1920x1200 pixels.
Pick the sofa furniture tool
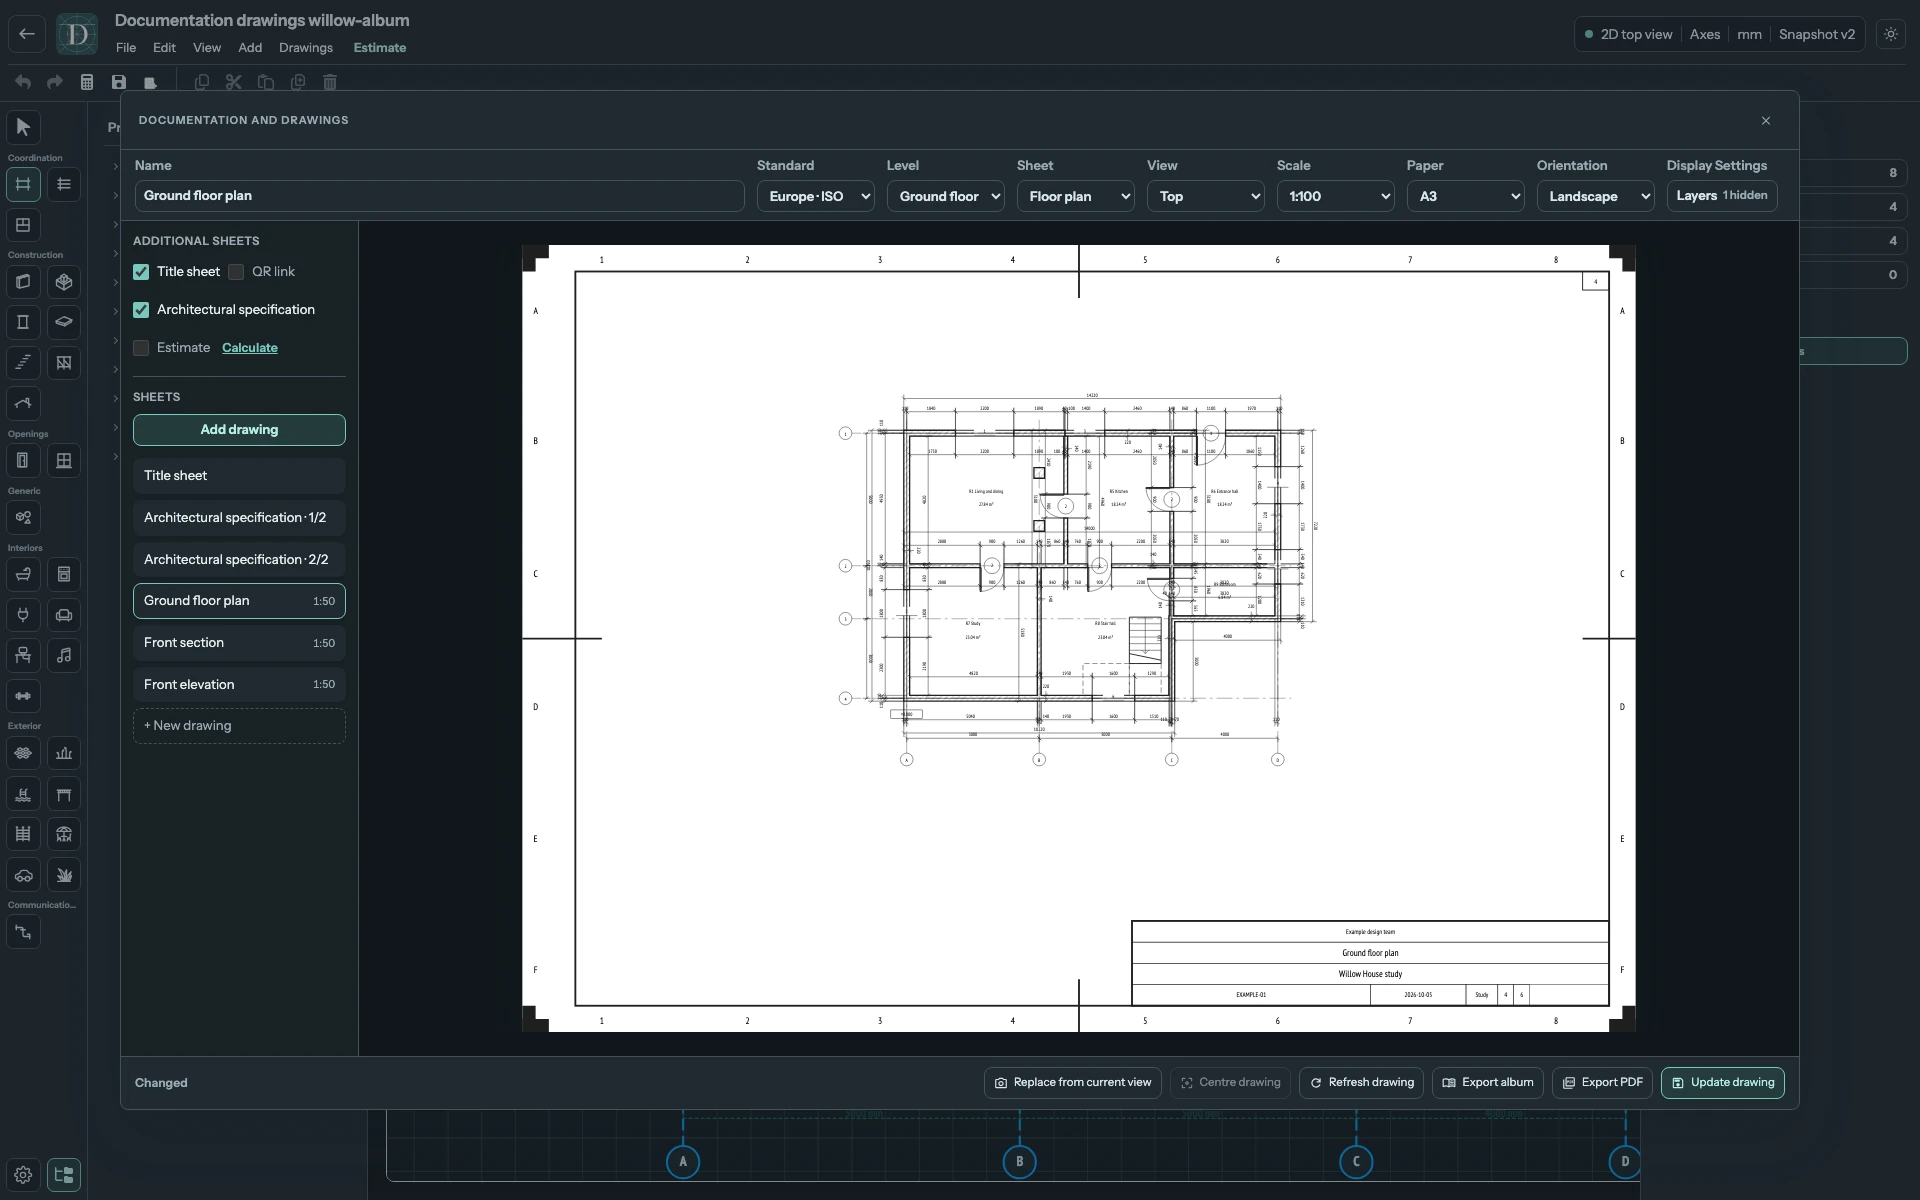[x=64, y=615]
